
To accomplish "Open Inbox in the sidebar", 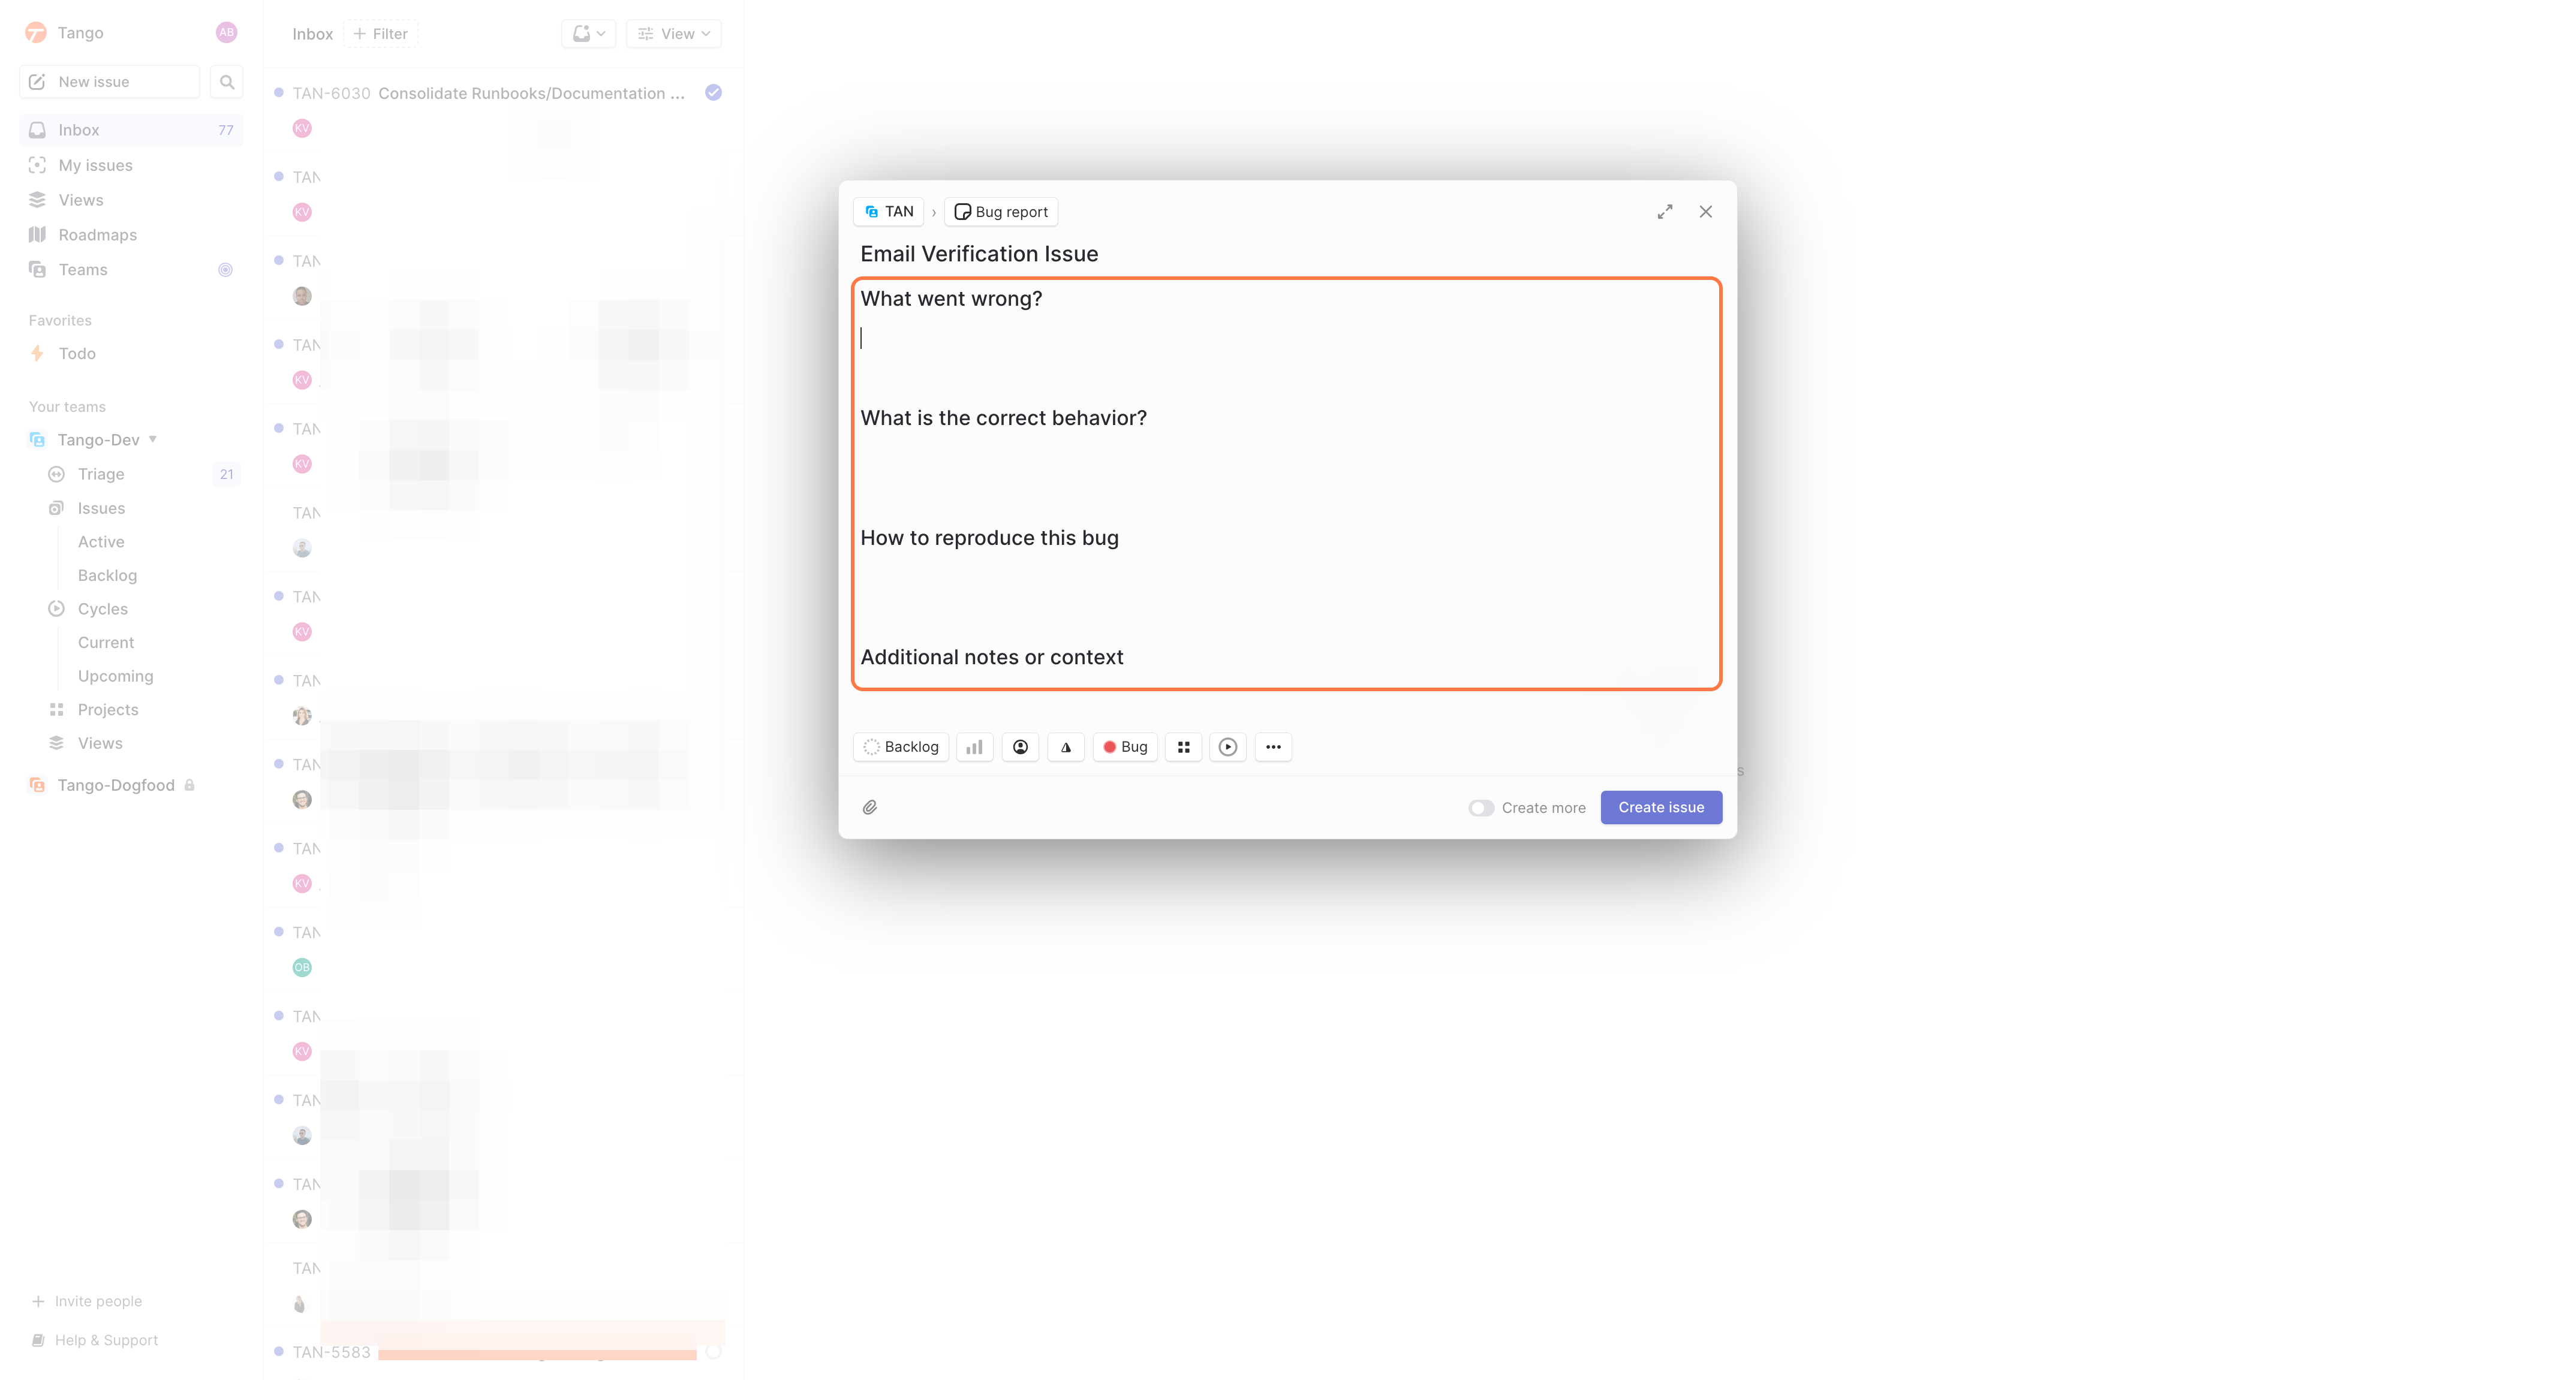I will tap(131, 130).
